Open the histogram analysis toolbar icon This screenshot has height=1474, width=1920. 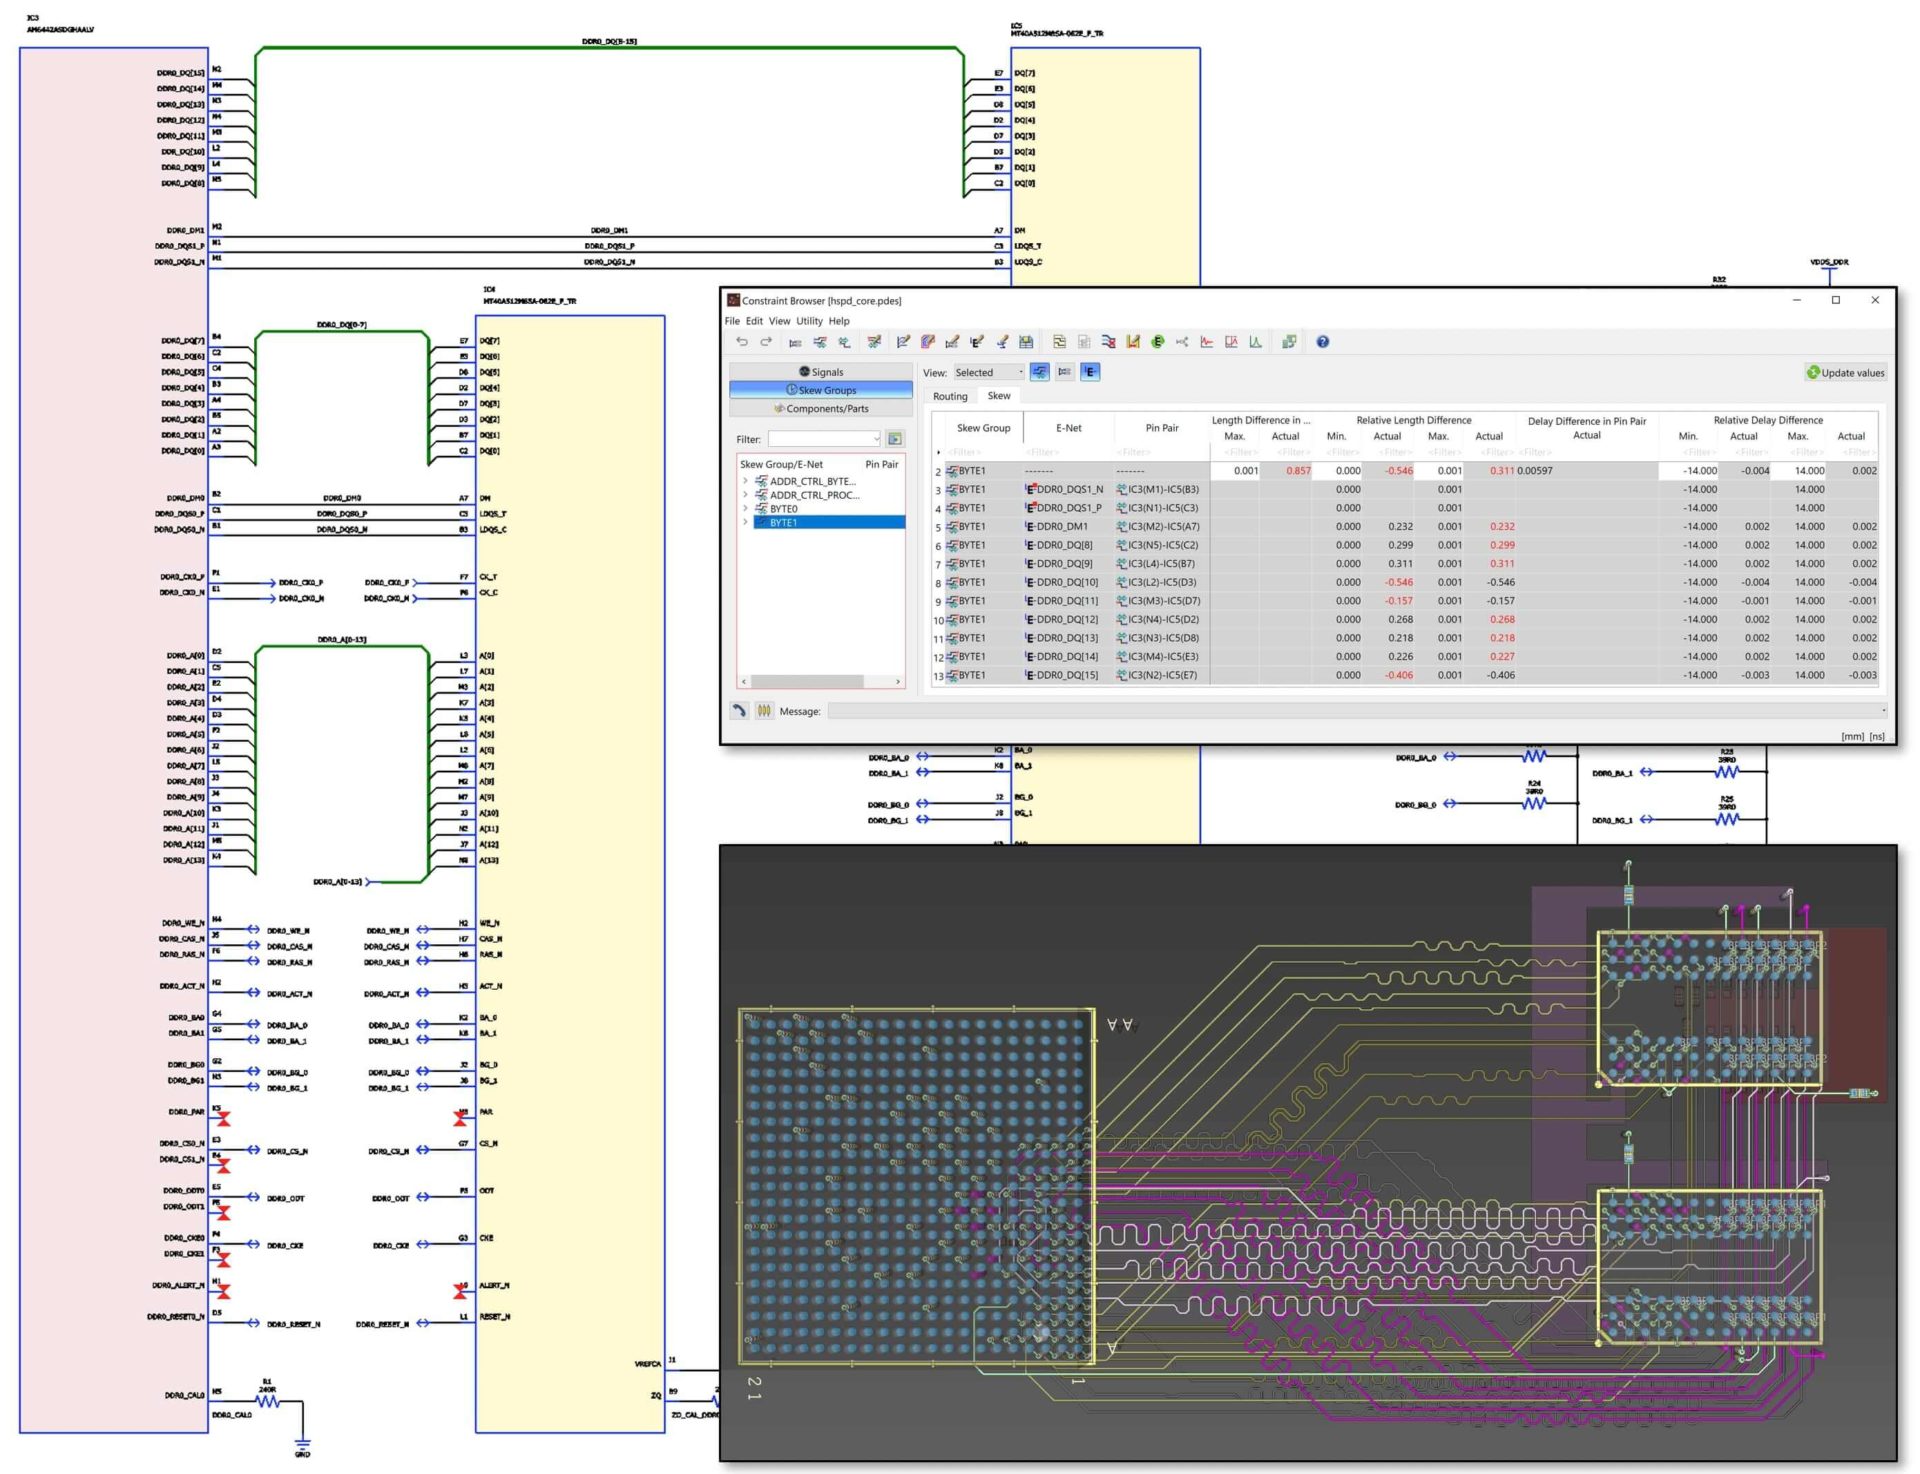[x=1254, y=342]
